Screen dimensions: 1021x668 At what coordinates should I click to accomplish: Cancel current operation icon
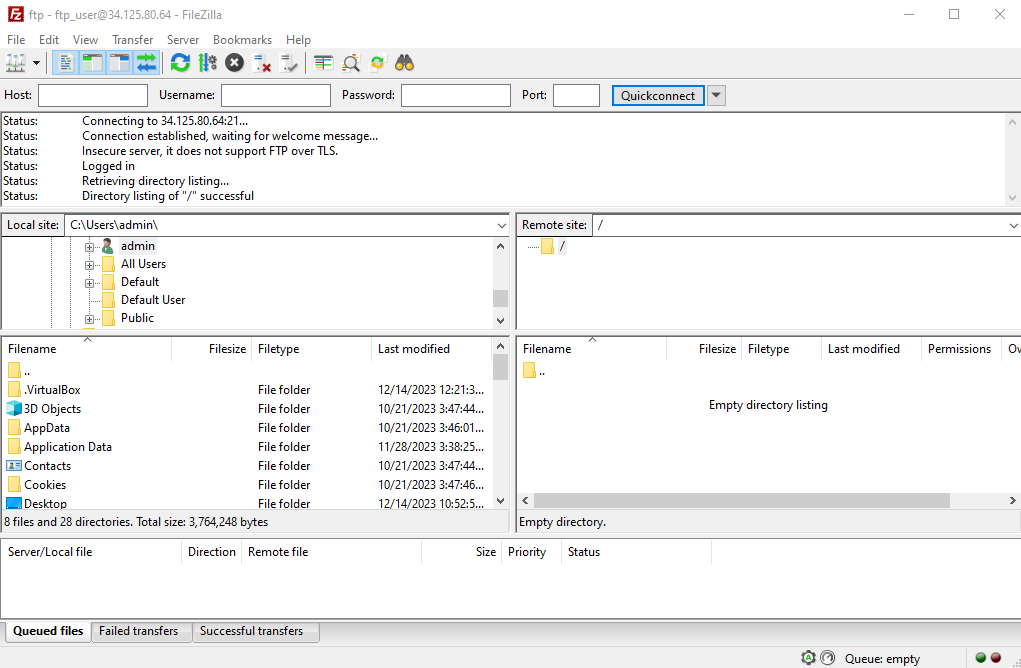234,63
